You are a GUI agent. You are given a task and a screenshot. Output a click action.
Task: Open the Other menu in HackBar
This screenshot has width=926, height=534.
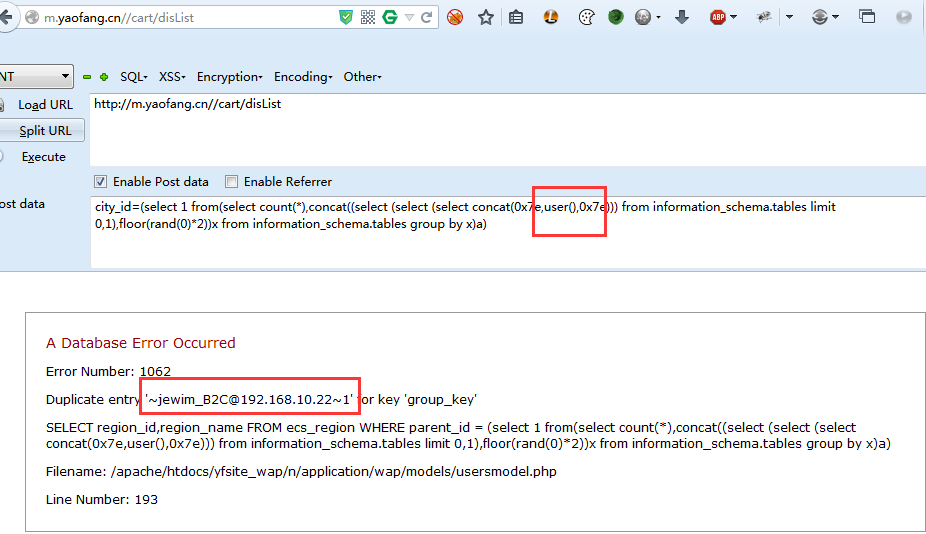pos(363,77)
